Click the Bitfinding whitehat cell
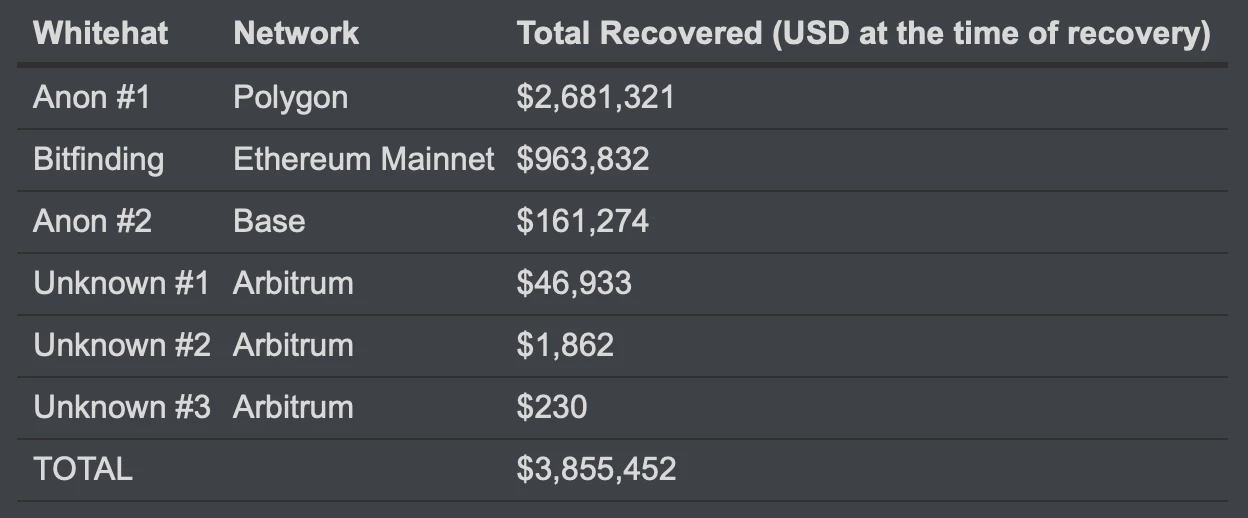 98,159
